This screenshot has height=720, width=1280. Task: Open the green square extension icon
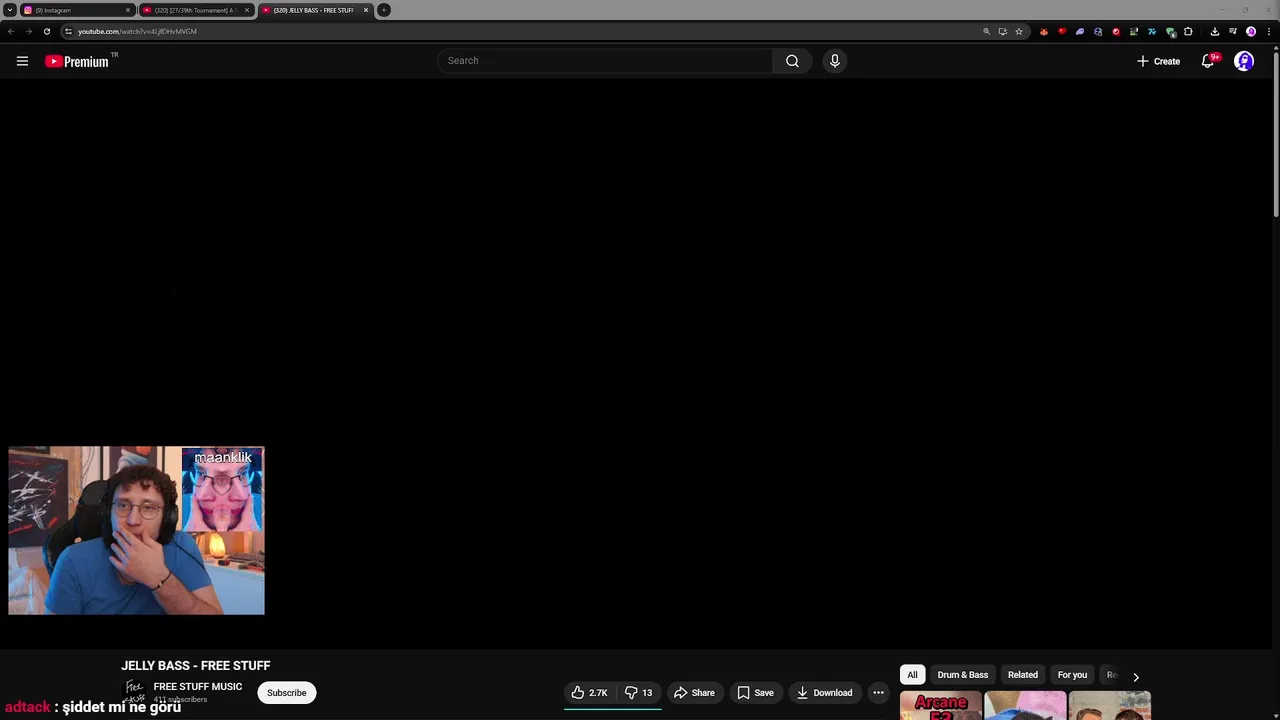tap(1134, 31)
